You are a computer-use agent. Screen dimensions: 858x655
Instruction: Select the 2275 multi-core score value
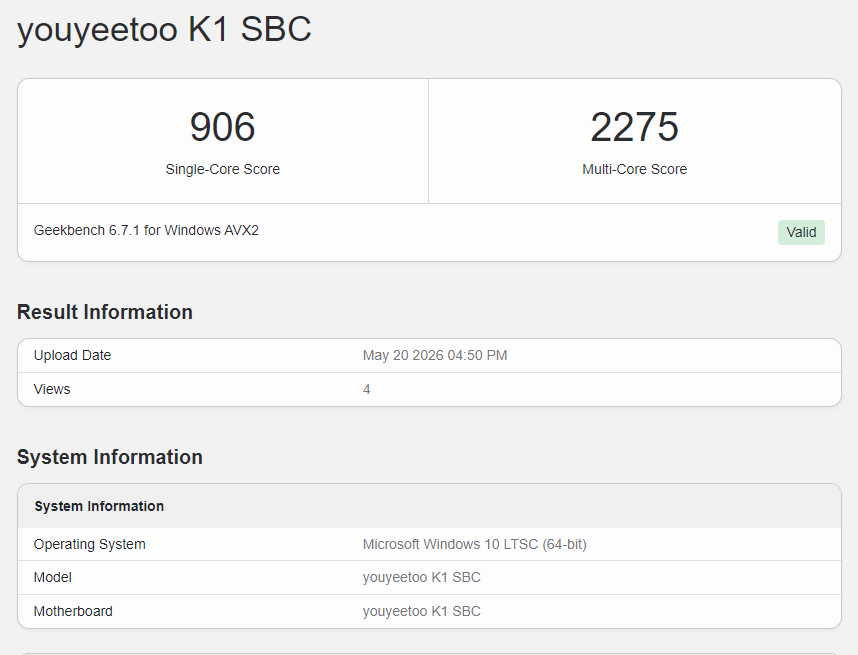634,127
